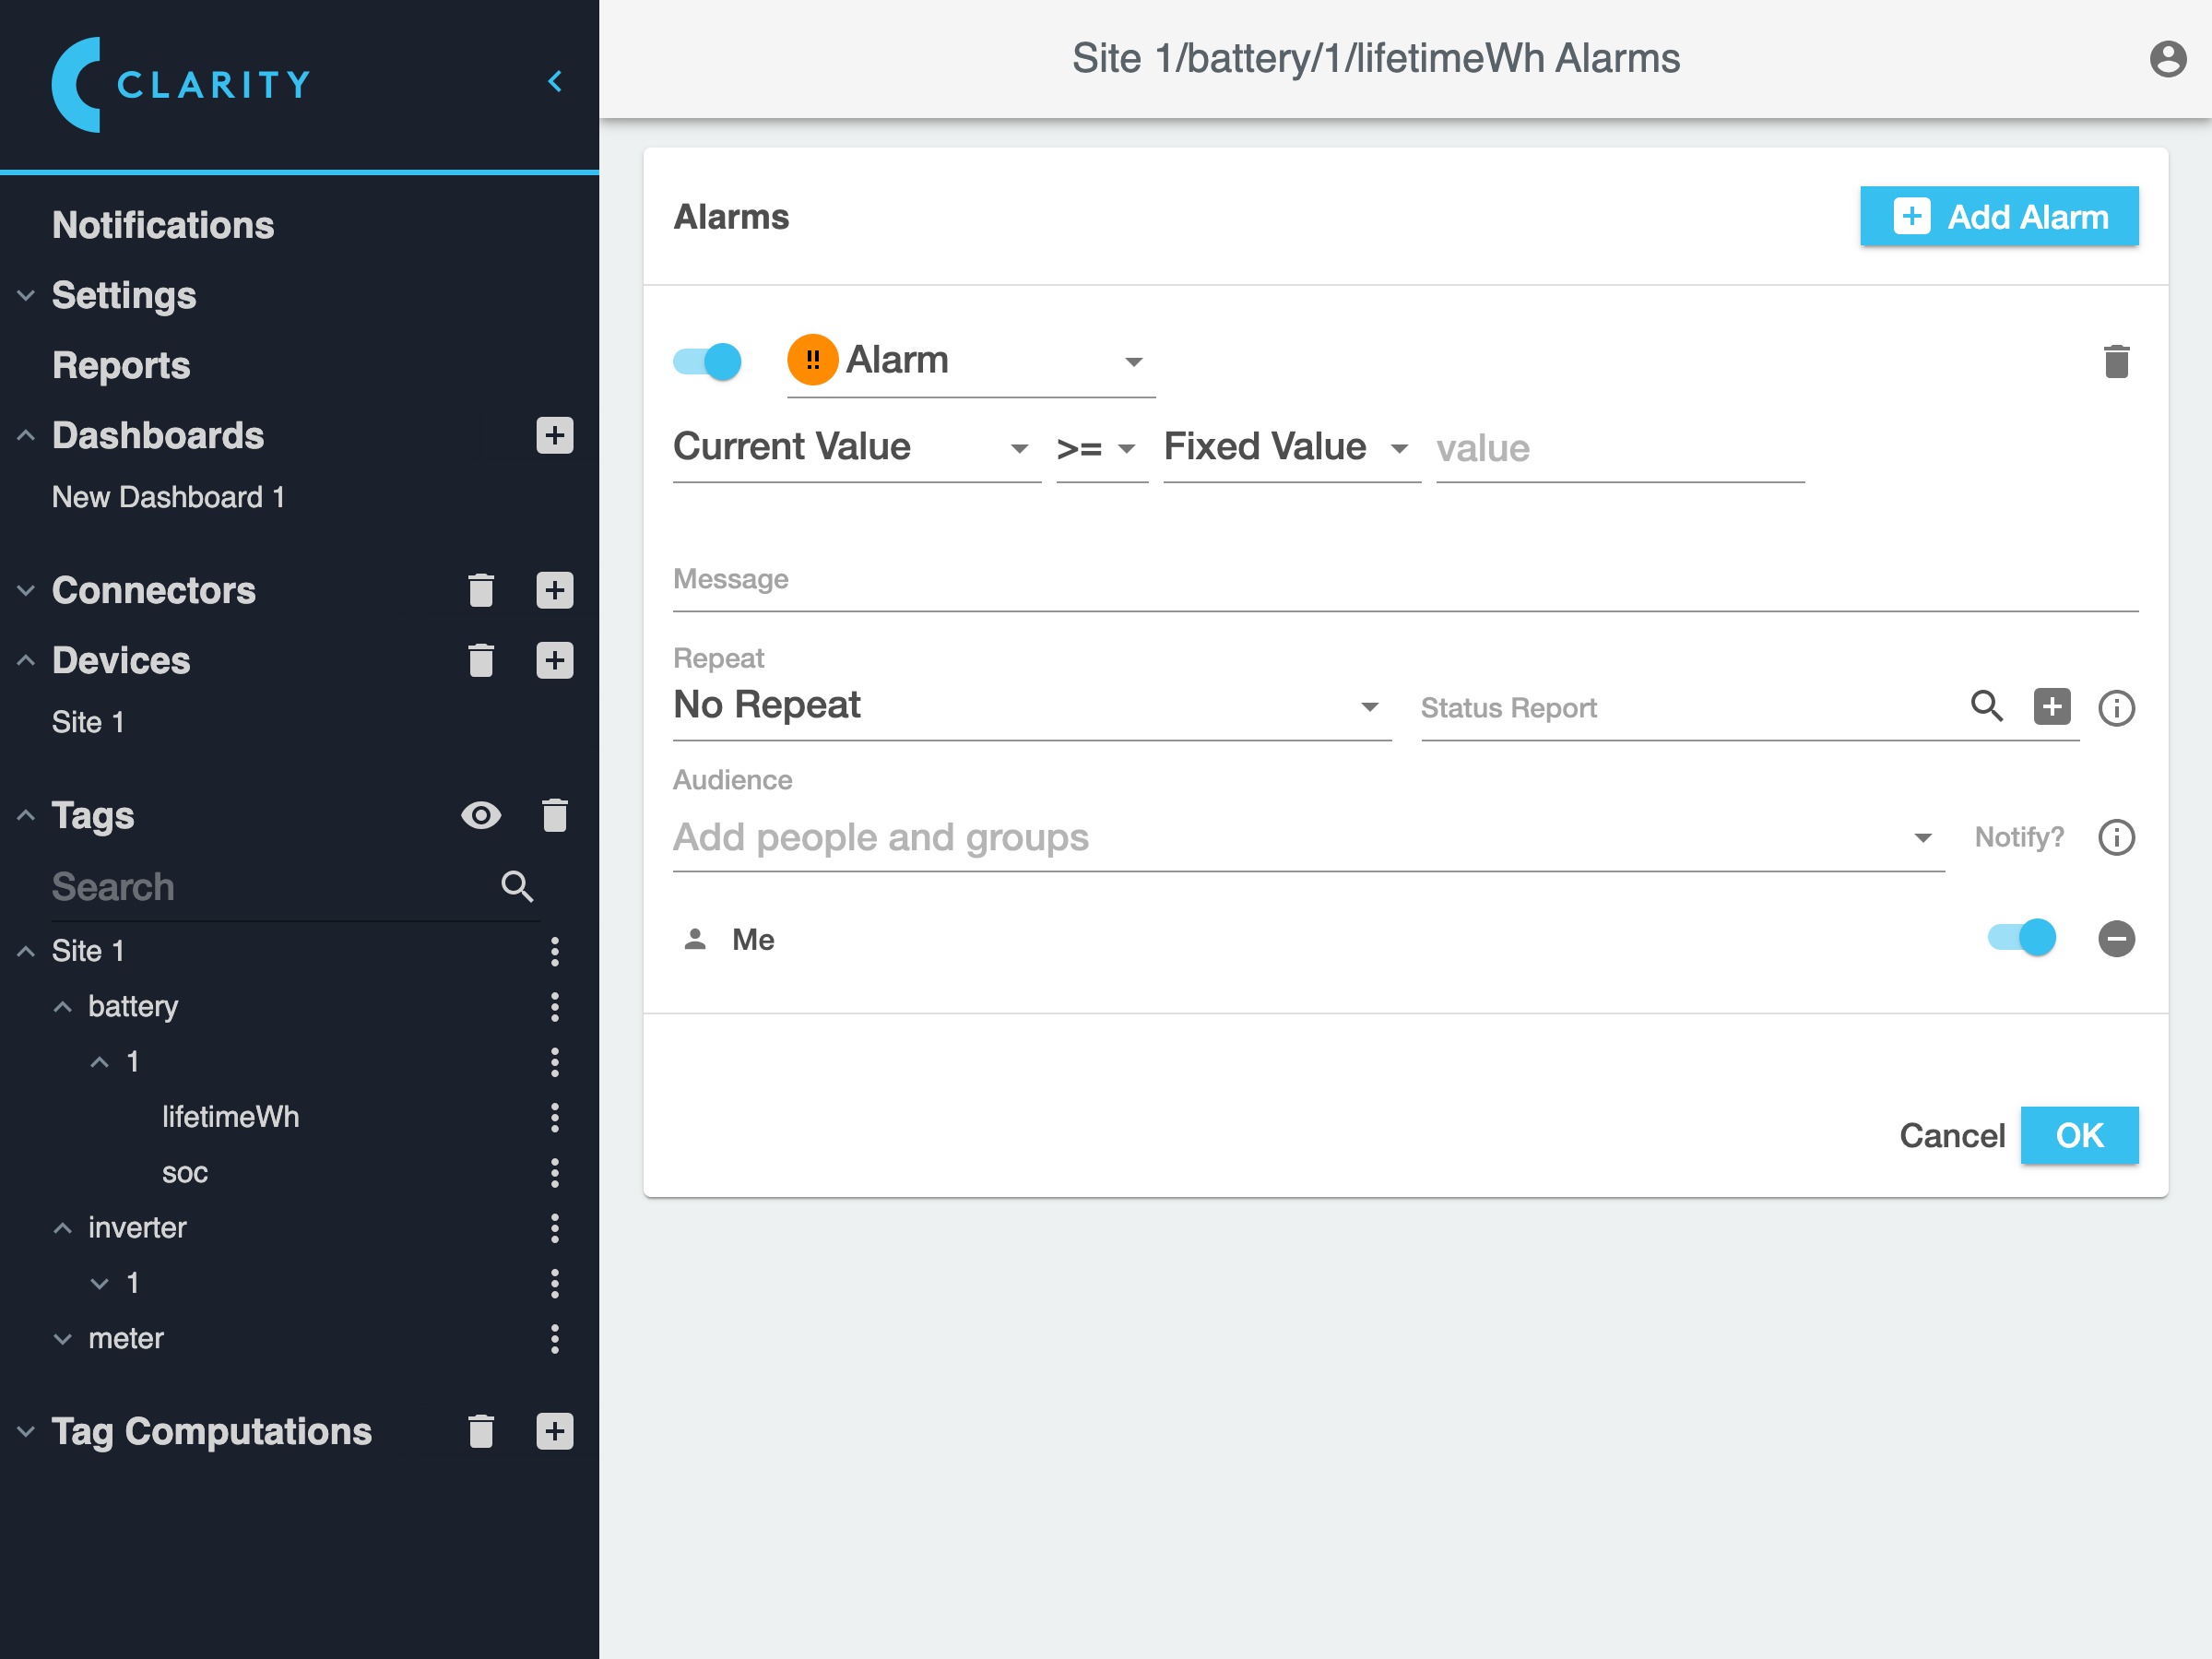2212x1659 pixels.
Task: Open Notify info icon
Action: coord(2115,837)
